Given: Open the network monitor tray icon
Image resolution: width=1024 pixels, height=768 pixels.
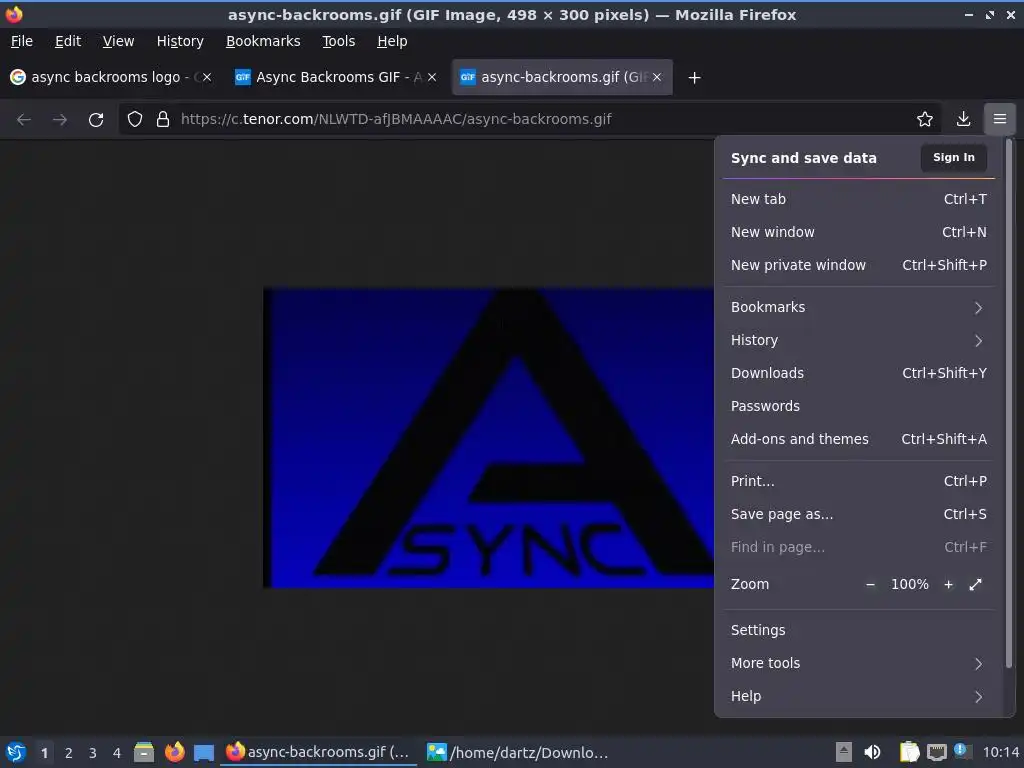Looking at the screenshot, I should 936,752.
